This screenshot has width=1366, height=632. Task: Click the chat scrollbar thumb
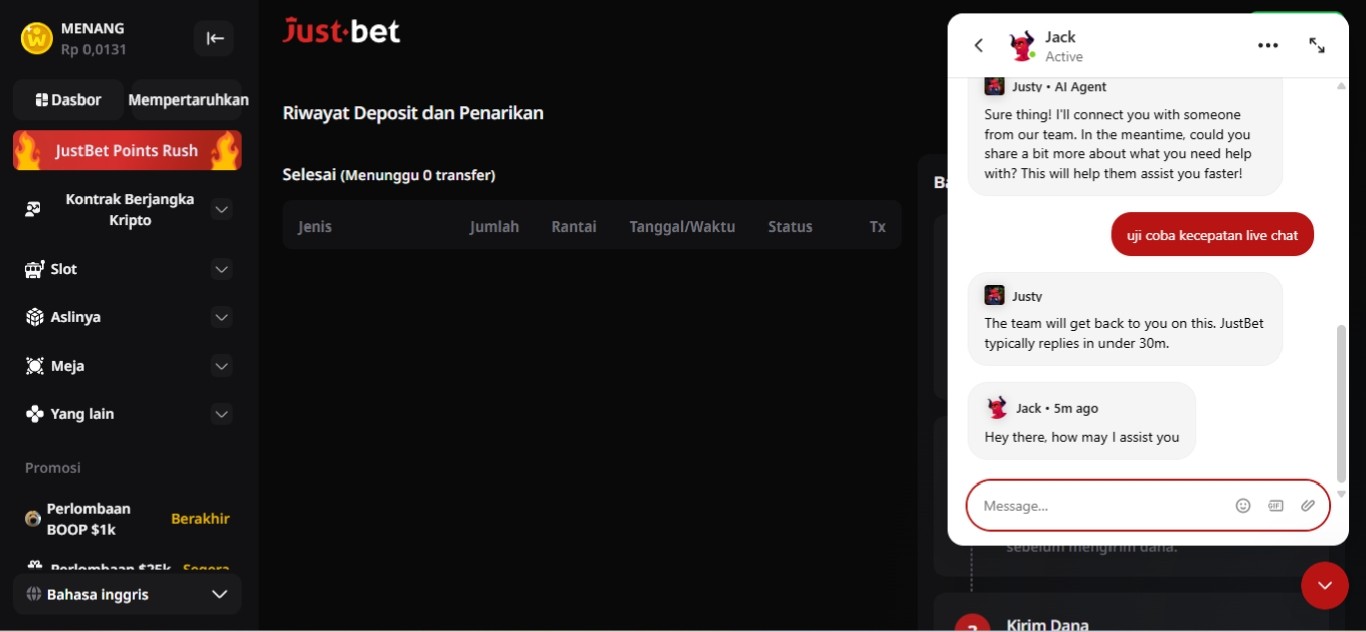[x=1342, y=403]
